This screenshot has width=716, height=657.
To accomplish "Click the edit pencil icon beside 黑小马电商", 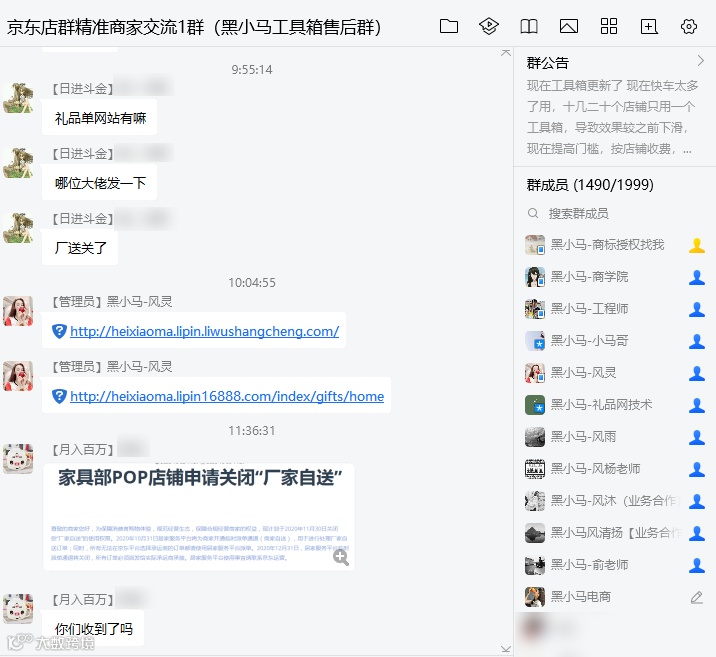I will pyautogui.click(x=696, y=597).
